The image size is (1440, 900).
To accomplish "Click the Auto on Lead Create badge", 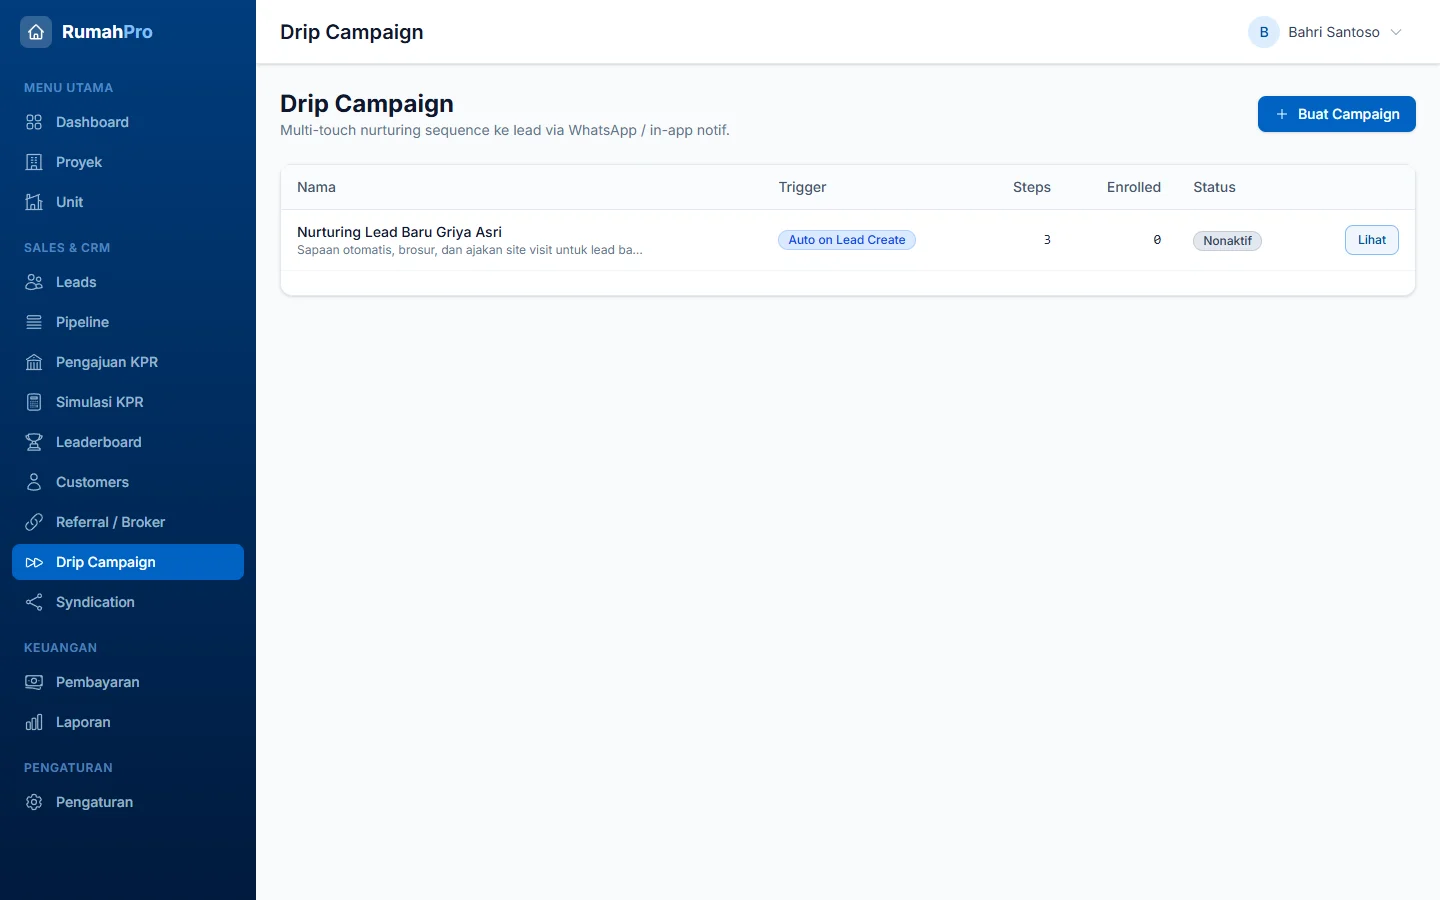I will click(x=847, y=240).
